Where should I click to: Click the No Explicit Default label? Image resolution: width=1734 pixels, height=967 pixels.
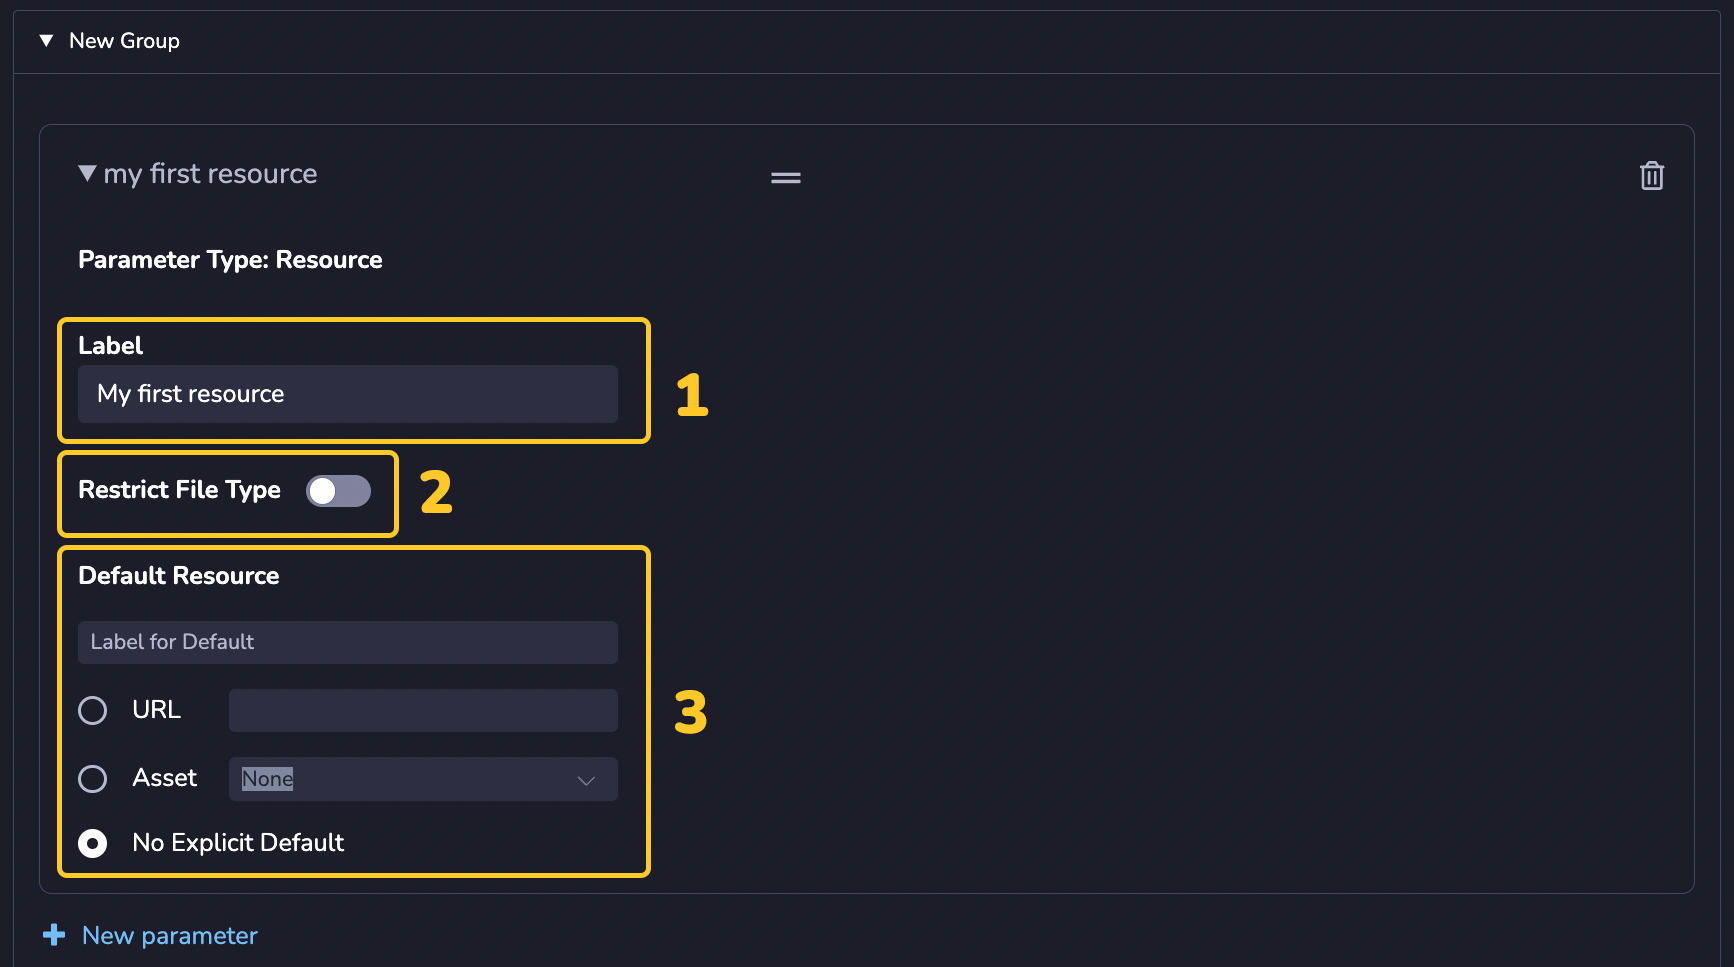[x=238, y=843]
